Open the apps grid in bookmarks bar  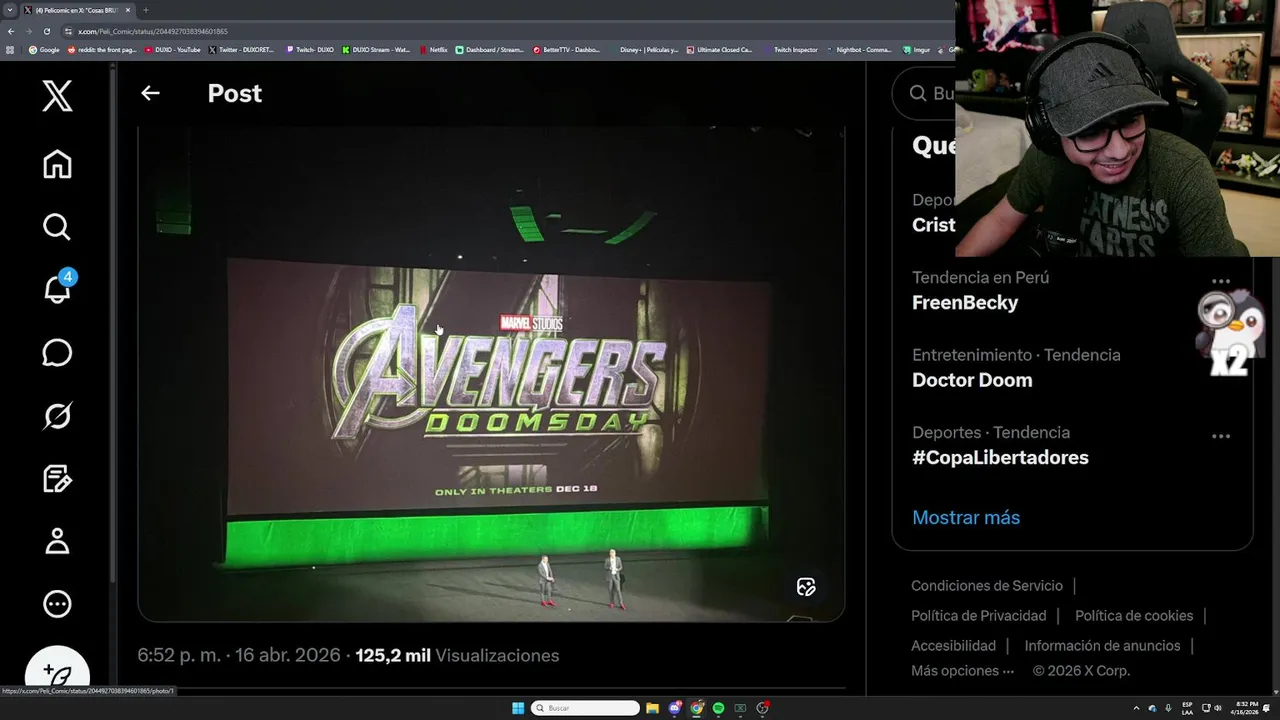[10, 49]
